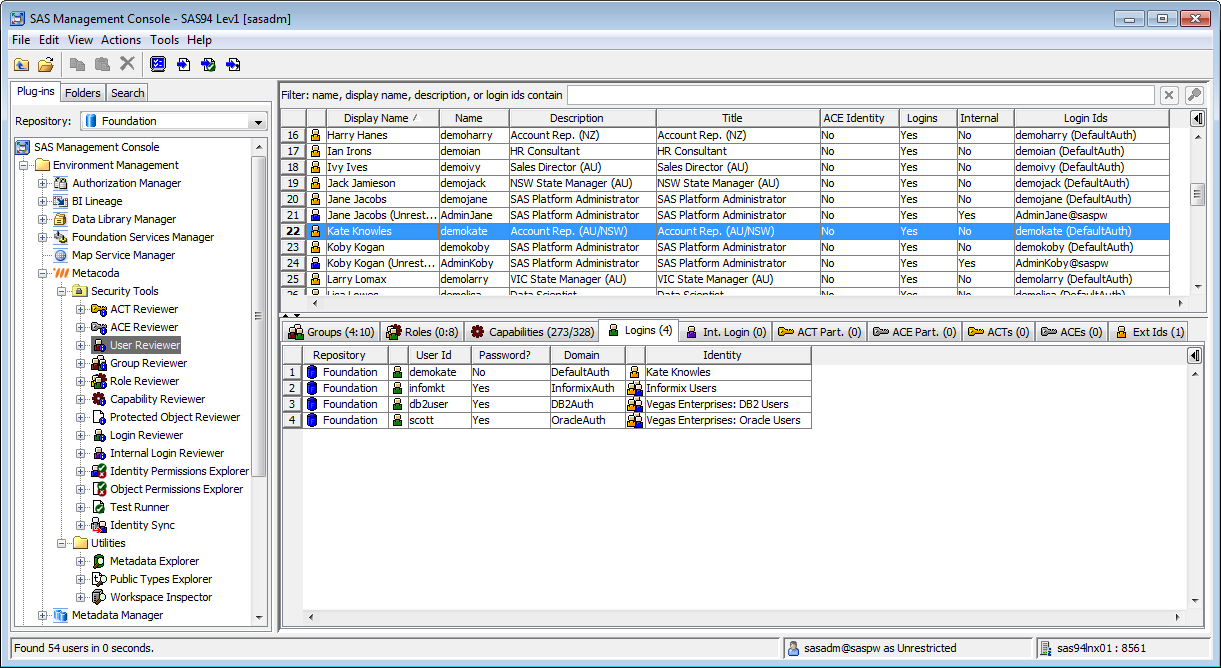Click the Metacoda logo icon in tree

tap(60, 273)
